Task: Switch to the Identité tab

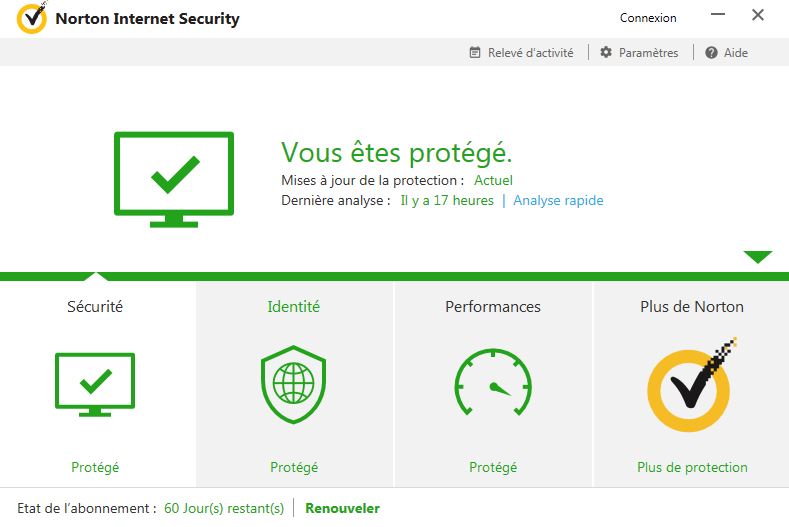Action: point(293,307)
